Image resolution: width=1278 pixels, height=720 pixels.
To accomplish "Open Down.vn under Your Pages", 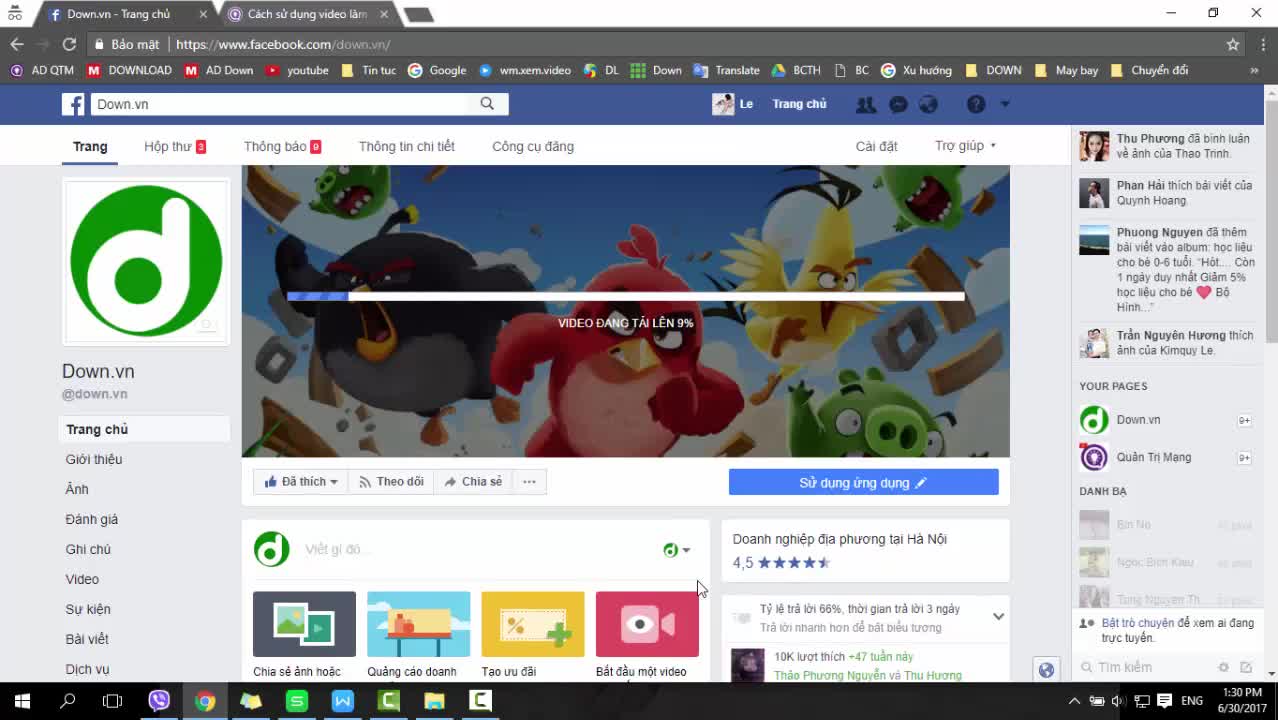I will [x=1138, y=420].
